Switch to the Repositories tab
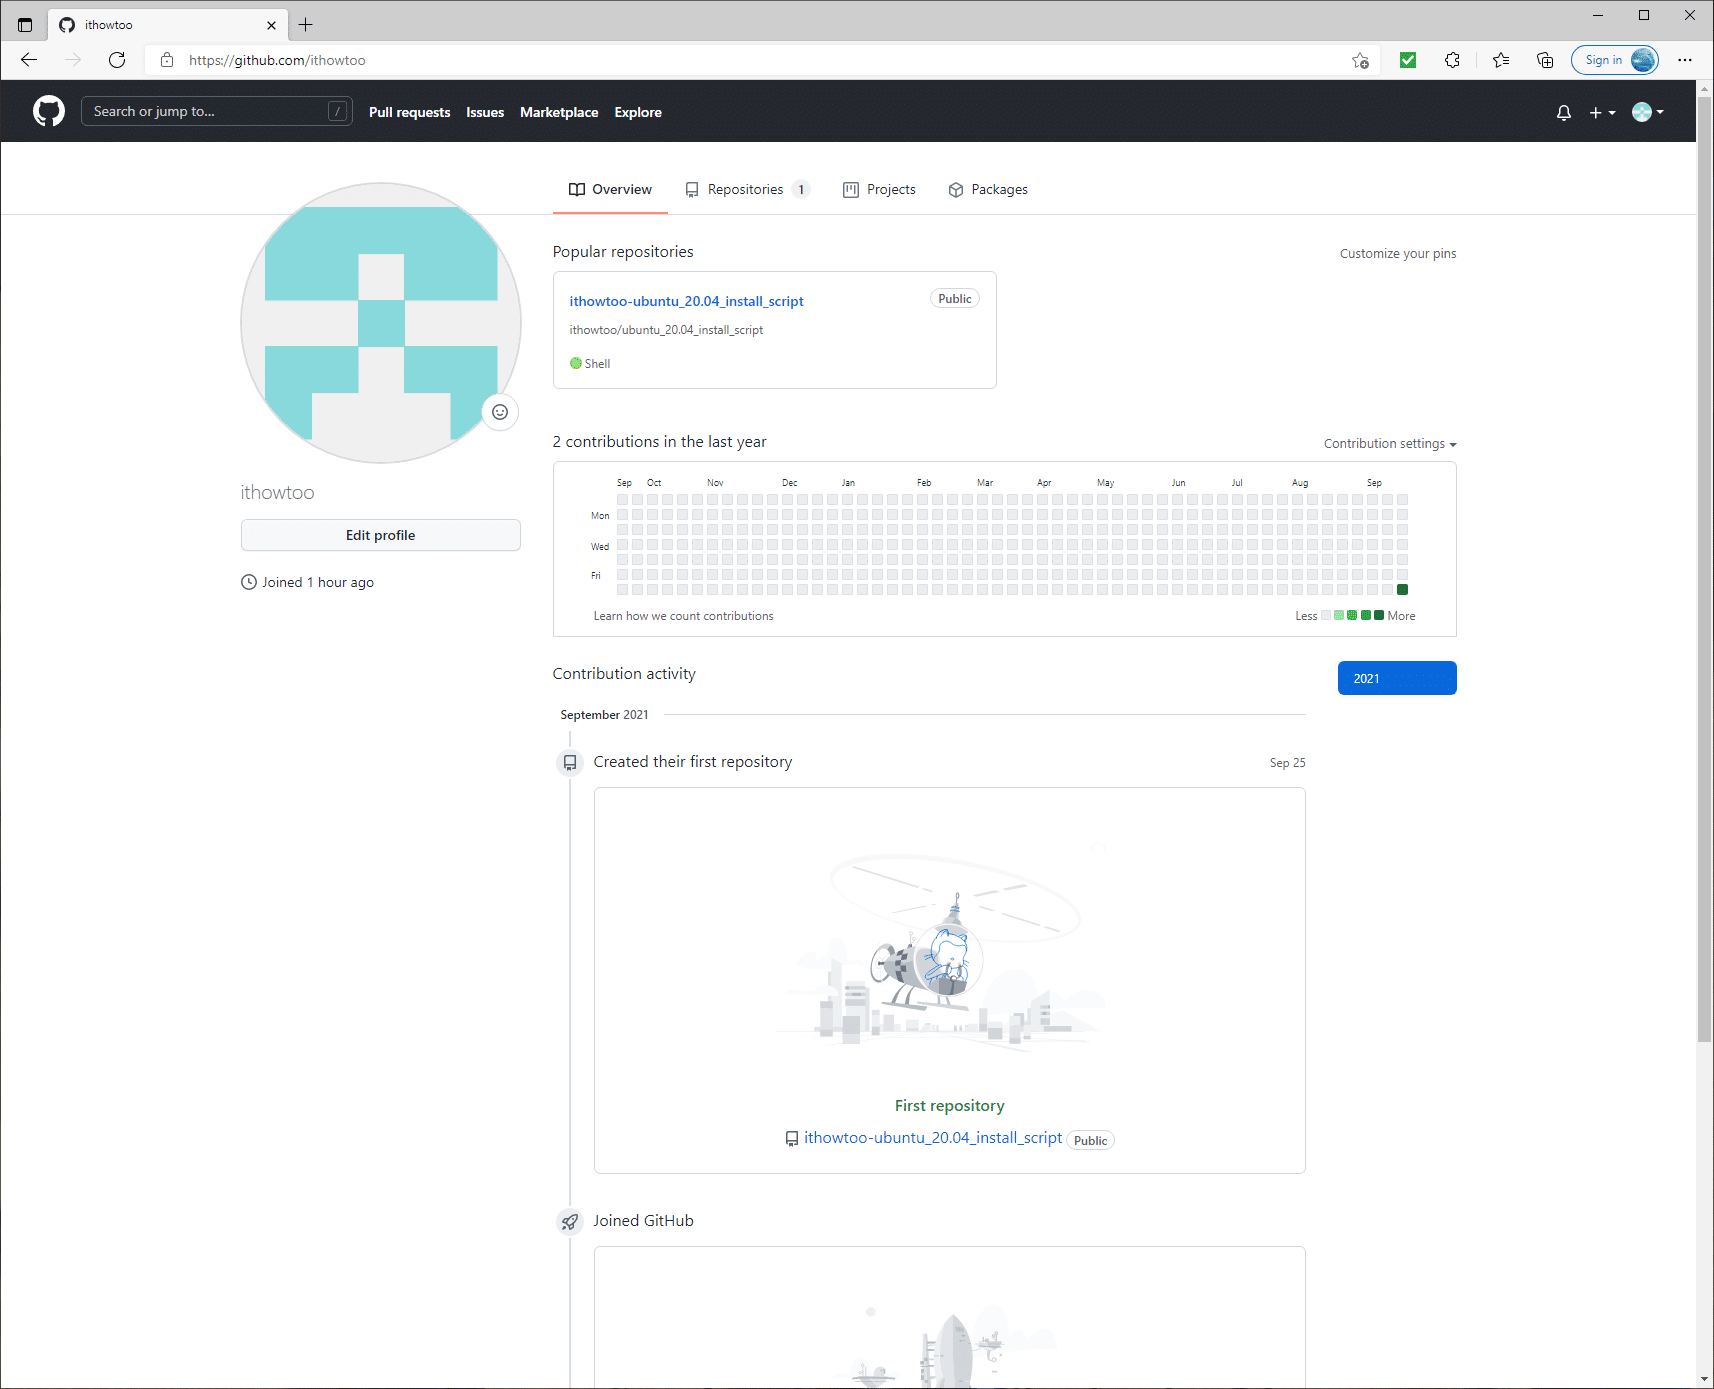The width and height of the screenshot is (1714, 1389). 745,189
